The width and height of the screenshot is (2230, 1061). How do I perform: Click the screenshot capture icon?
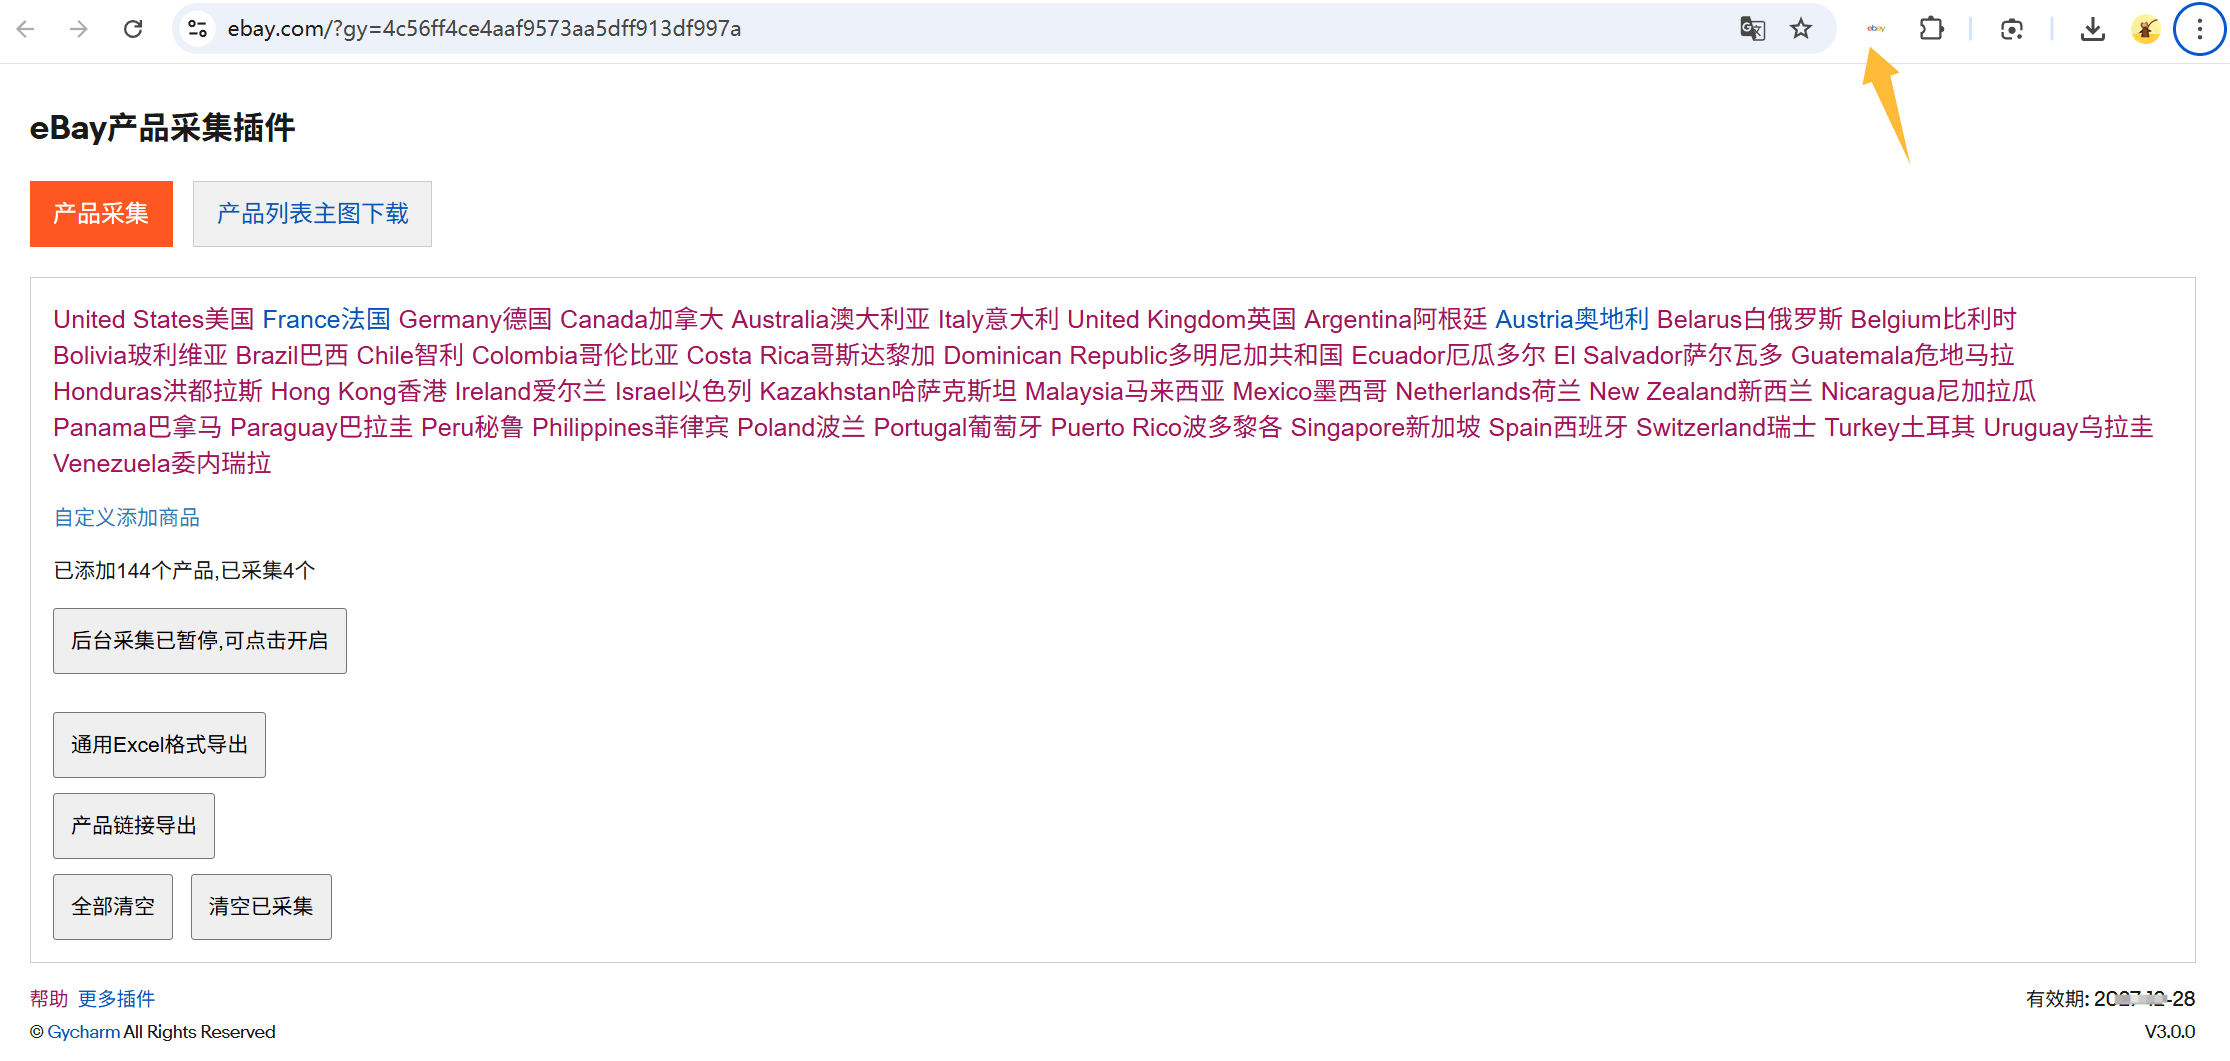2012,29
